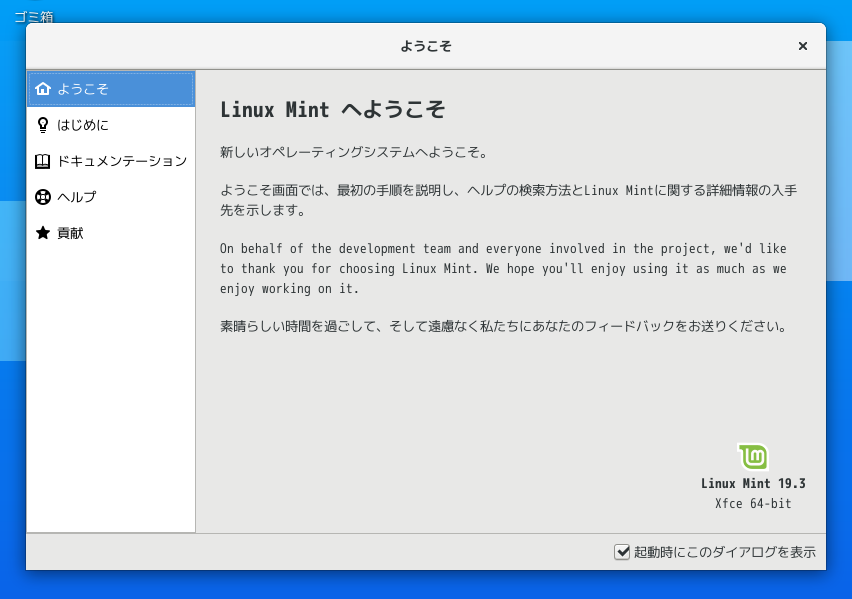
Task: Click the paragraph starting 素晴らしい時間を過ごして
Action: pos(504,326)
